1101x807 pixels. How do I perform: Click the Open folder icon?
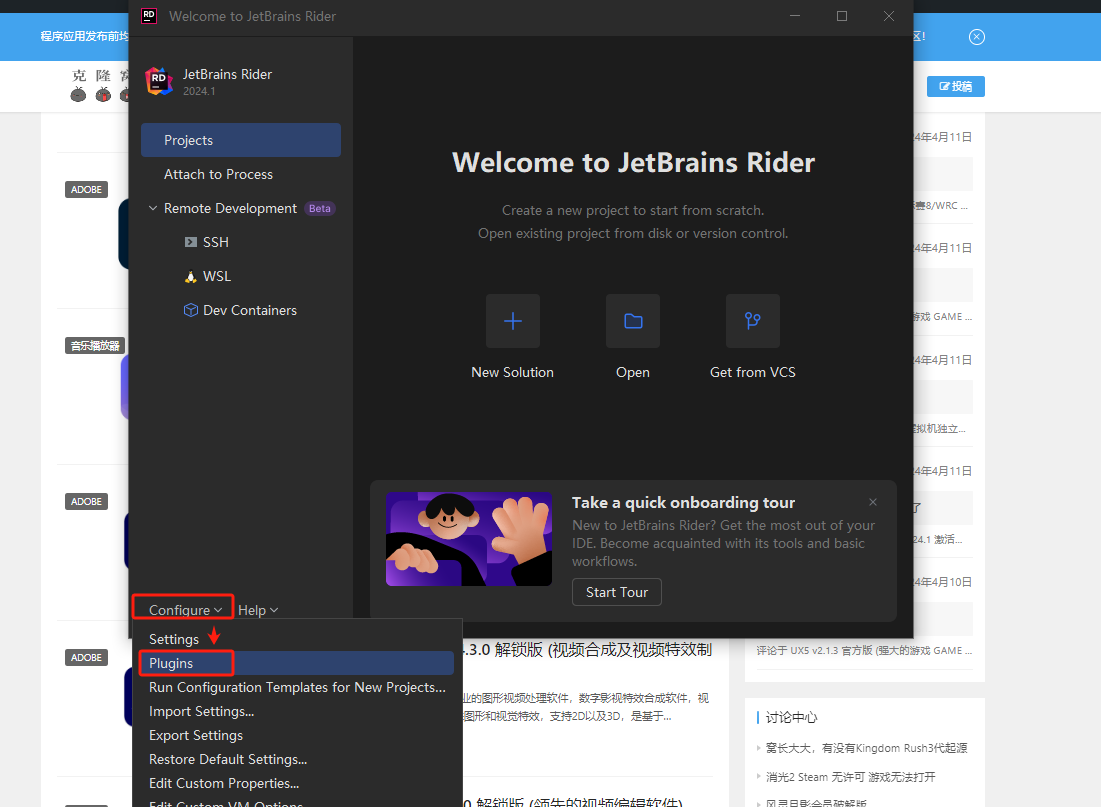(633, 321)
